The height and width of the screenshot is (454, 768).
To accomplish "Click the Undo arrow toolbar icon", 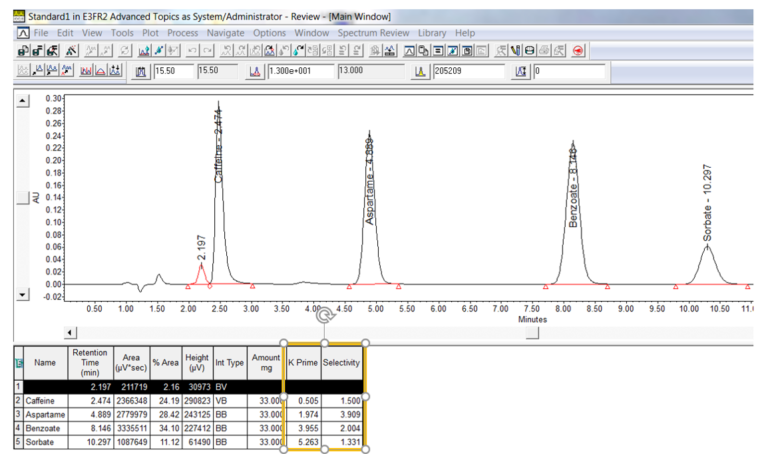I will tap(192, 50).
